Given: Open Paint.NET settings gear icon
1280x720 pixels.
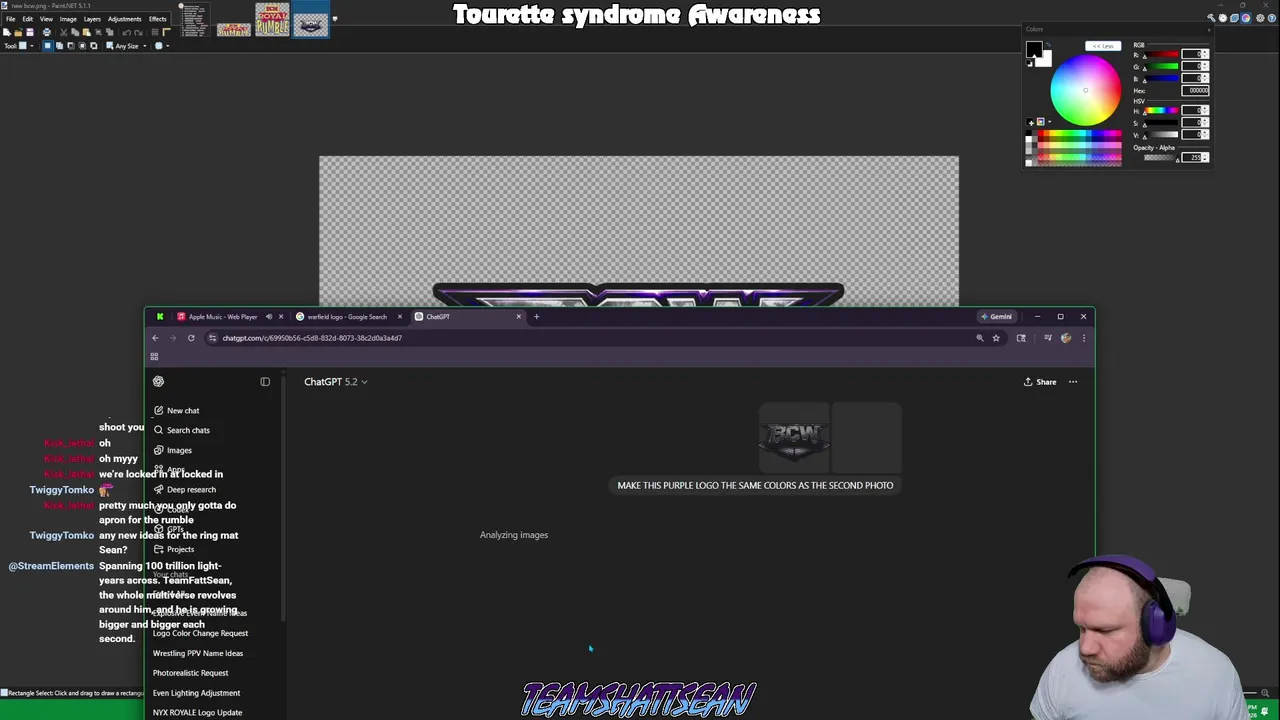Looking at the screenshot, I should (x=1260, y=18).
